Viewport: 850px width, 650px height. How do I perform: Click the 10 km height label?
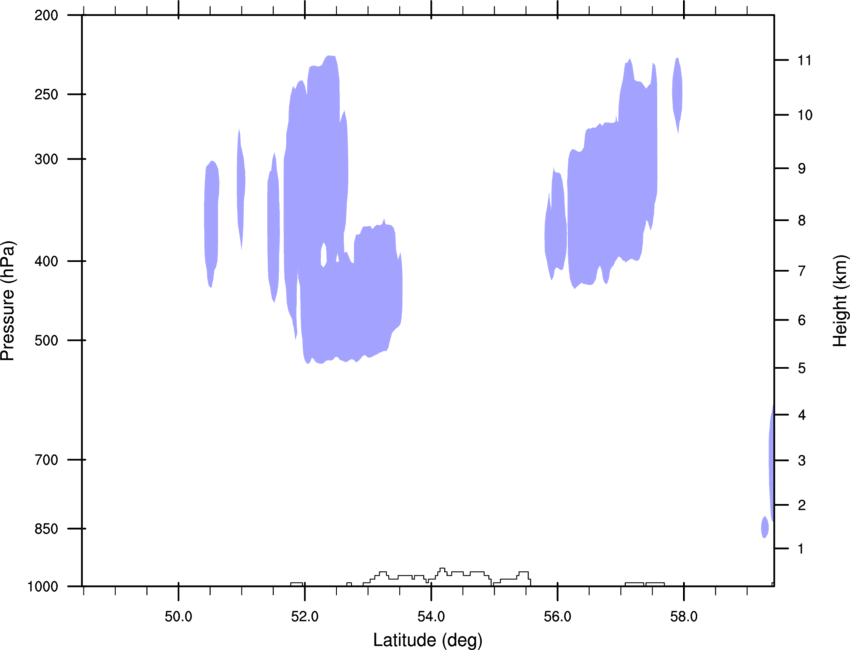pyautogui.click(x=805, y=115)
